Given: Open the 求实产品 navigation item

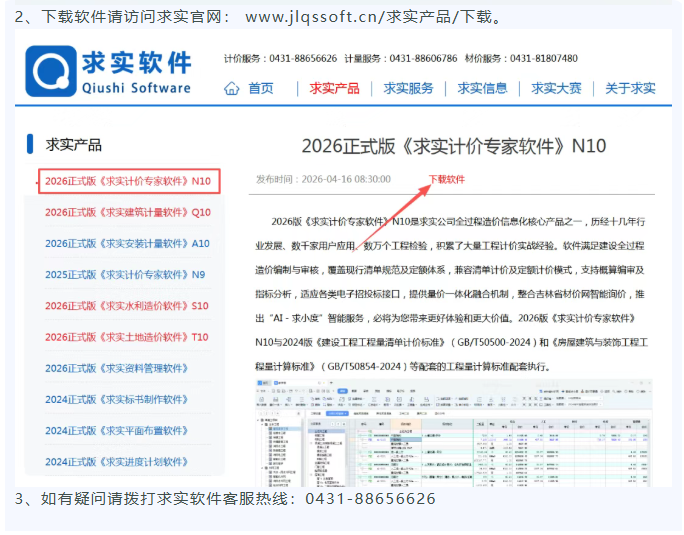Looking at the screenshot, I should coord(335,89).
